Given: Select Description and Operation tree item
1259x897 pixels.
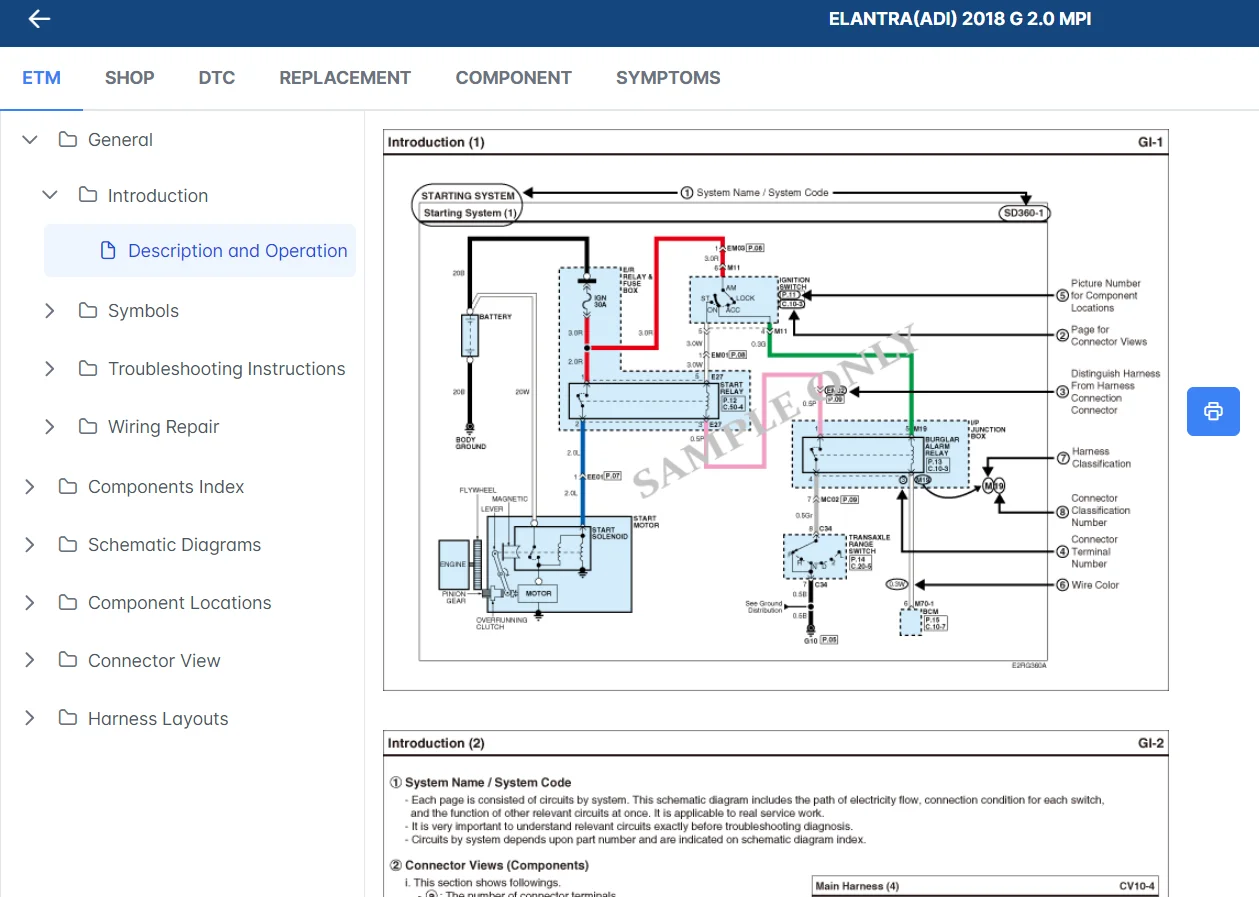Looking at the screenshot, I should [x=200, y=251].
